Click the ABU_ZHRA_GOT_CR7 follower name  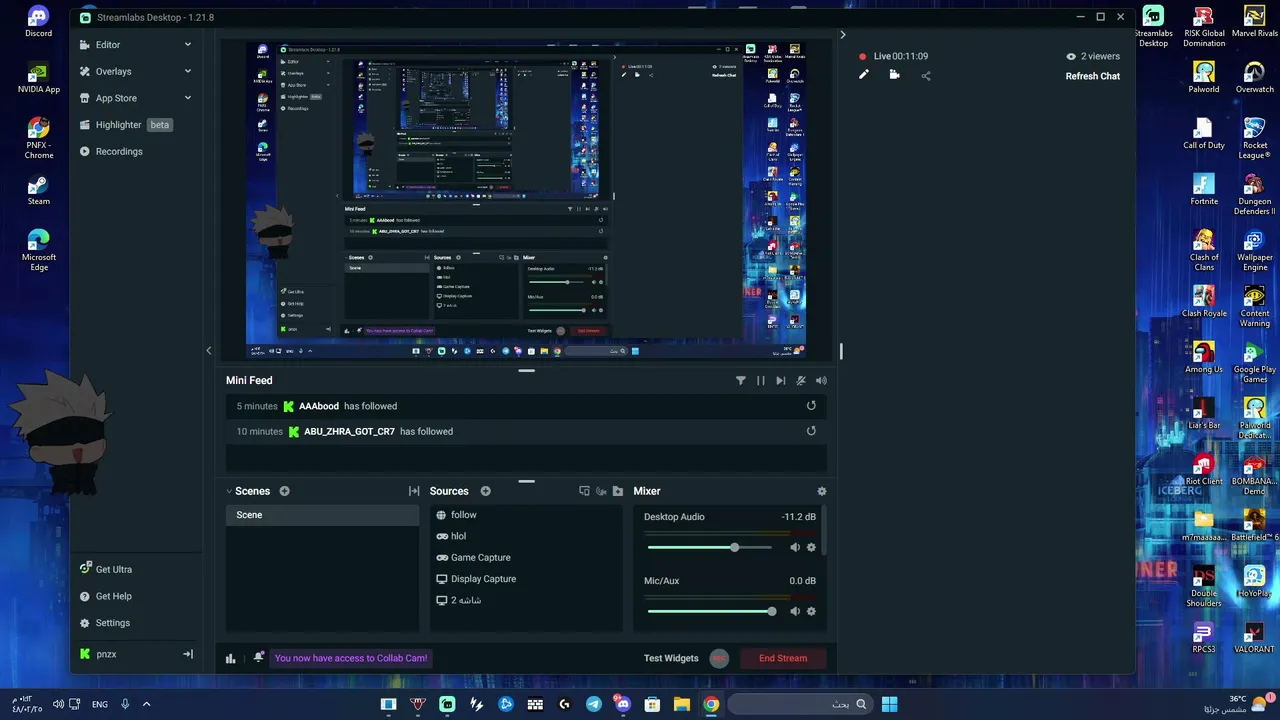click(350, 432)
